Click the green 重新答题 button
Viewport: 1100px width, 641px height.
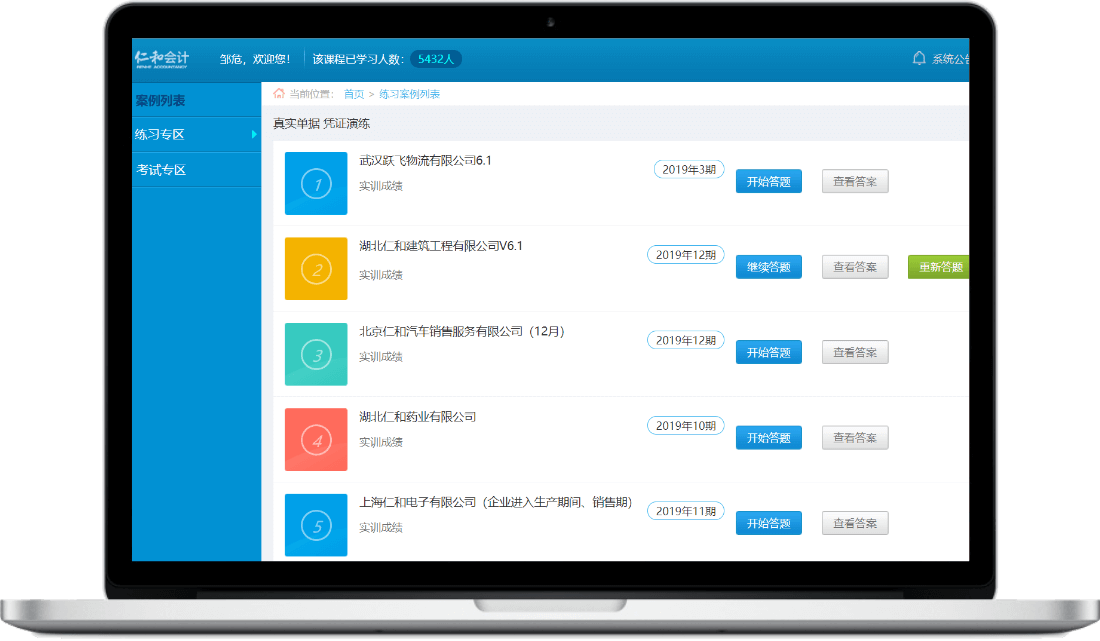939,267
